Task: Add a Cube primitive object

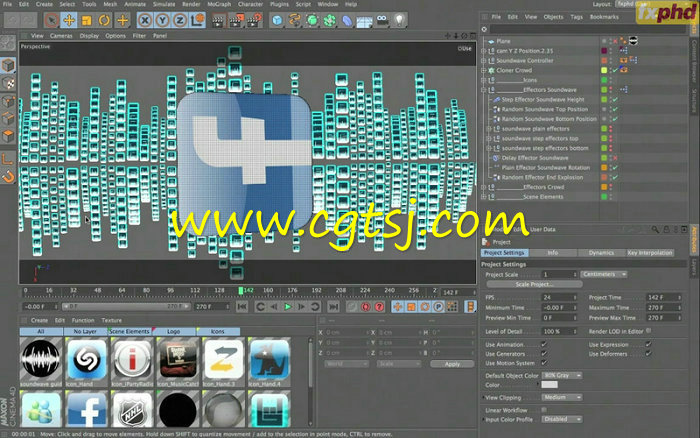Action: [x=277, y=21]
